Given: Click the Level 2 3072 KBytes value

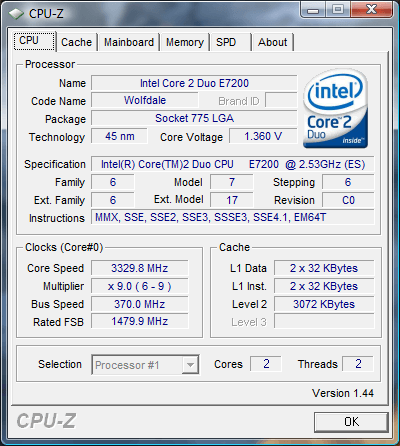Looking at the screenshot, I should 324,304.
